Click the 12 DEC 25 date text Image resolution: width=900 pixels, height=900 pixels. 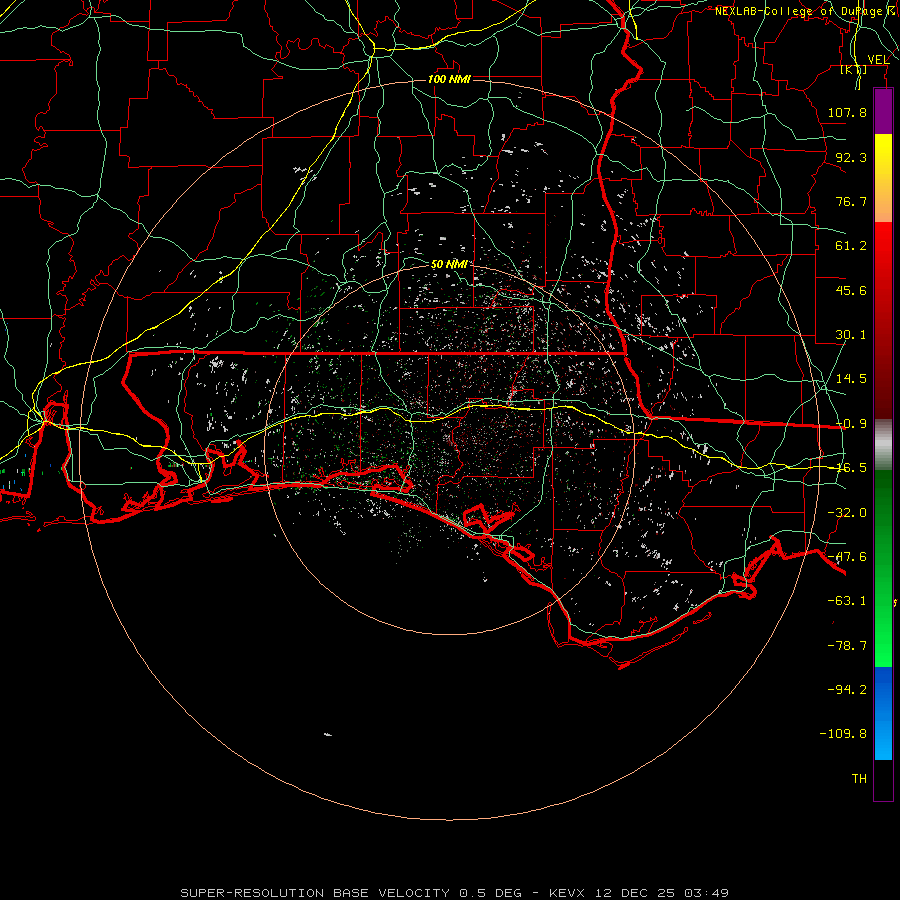coord(636,893)
